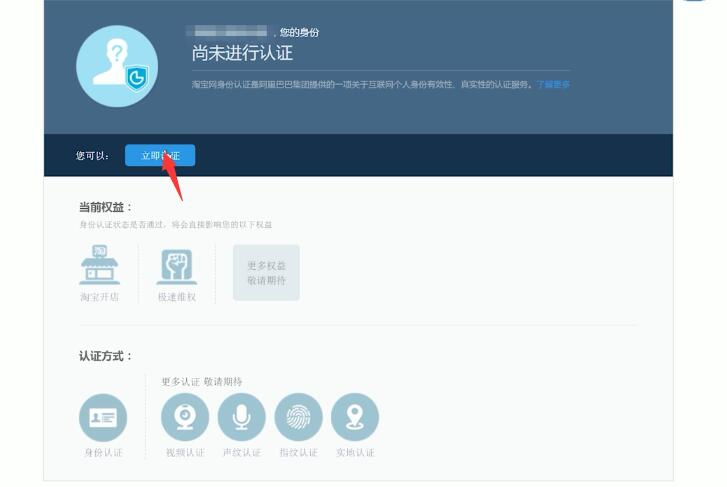Choose the 声纹认证 microphone icon
The width and height of the screenshot is (727, 487).
[242, 417]
